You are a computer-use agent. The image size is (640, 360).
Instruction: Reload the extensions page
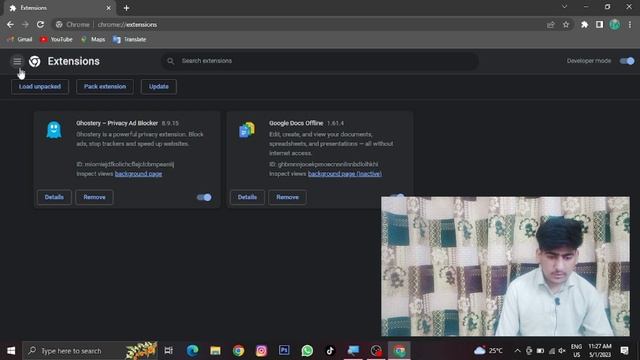pyautogui.click(x=40, y=24)
